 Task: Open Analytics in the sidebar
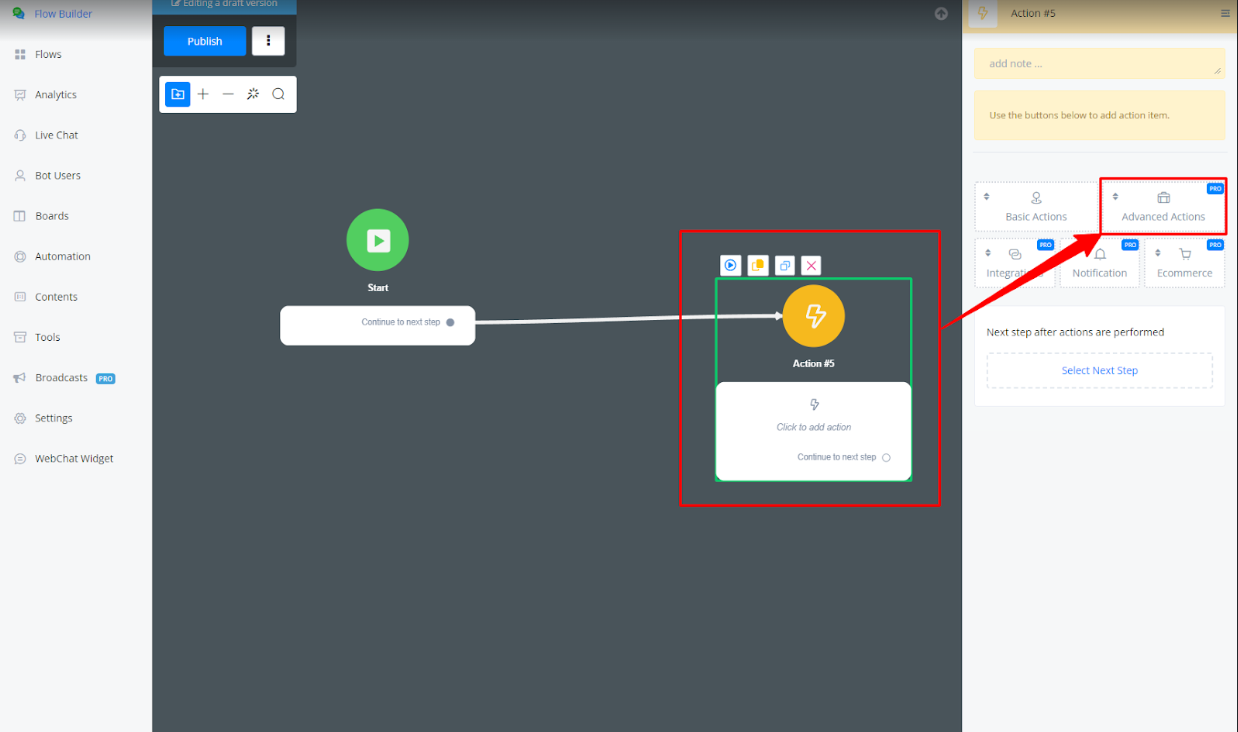pyautogui.click(x=56, y=95)
